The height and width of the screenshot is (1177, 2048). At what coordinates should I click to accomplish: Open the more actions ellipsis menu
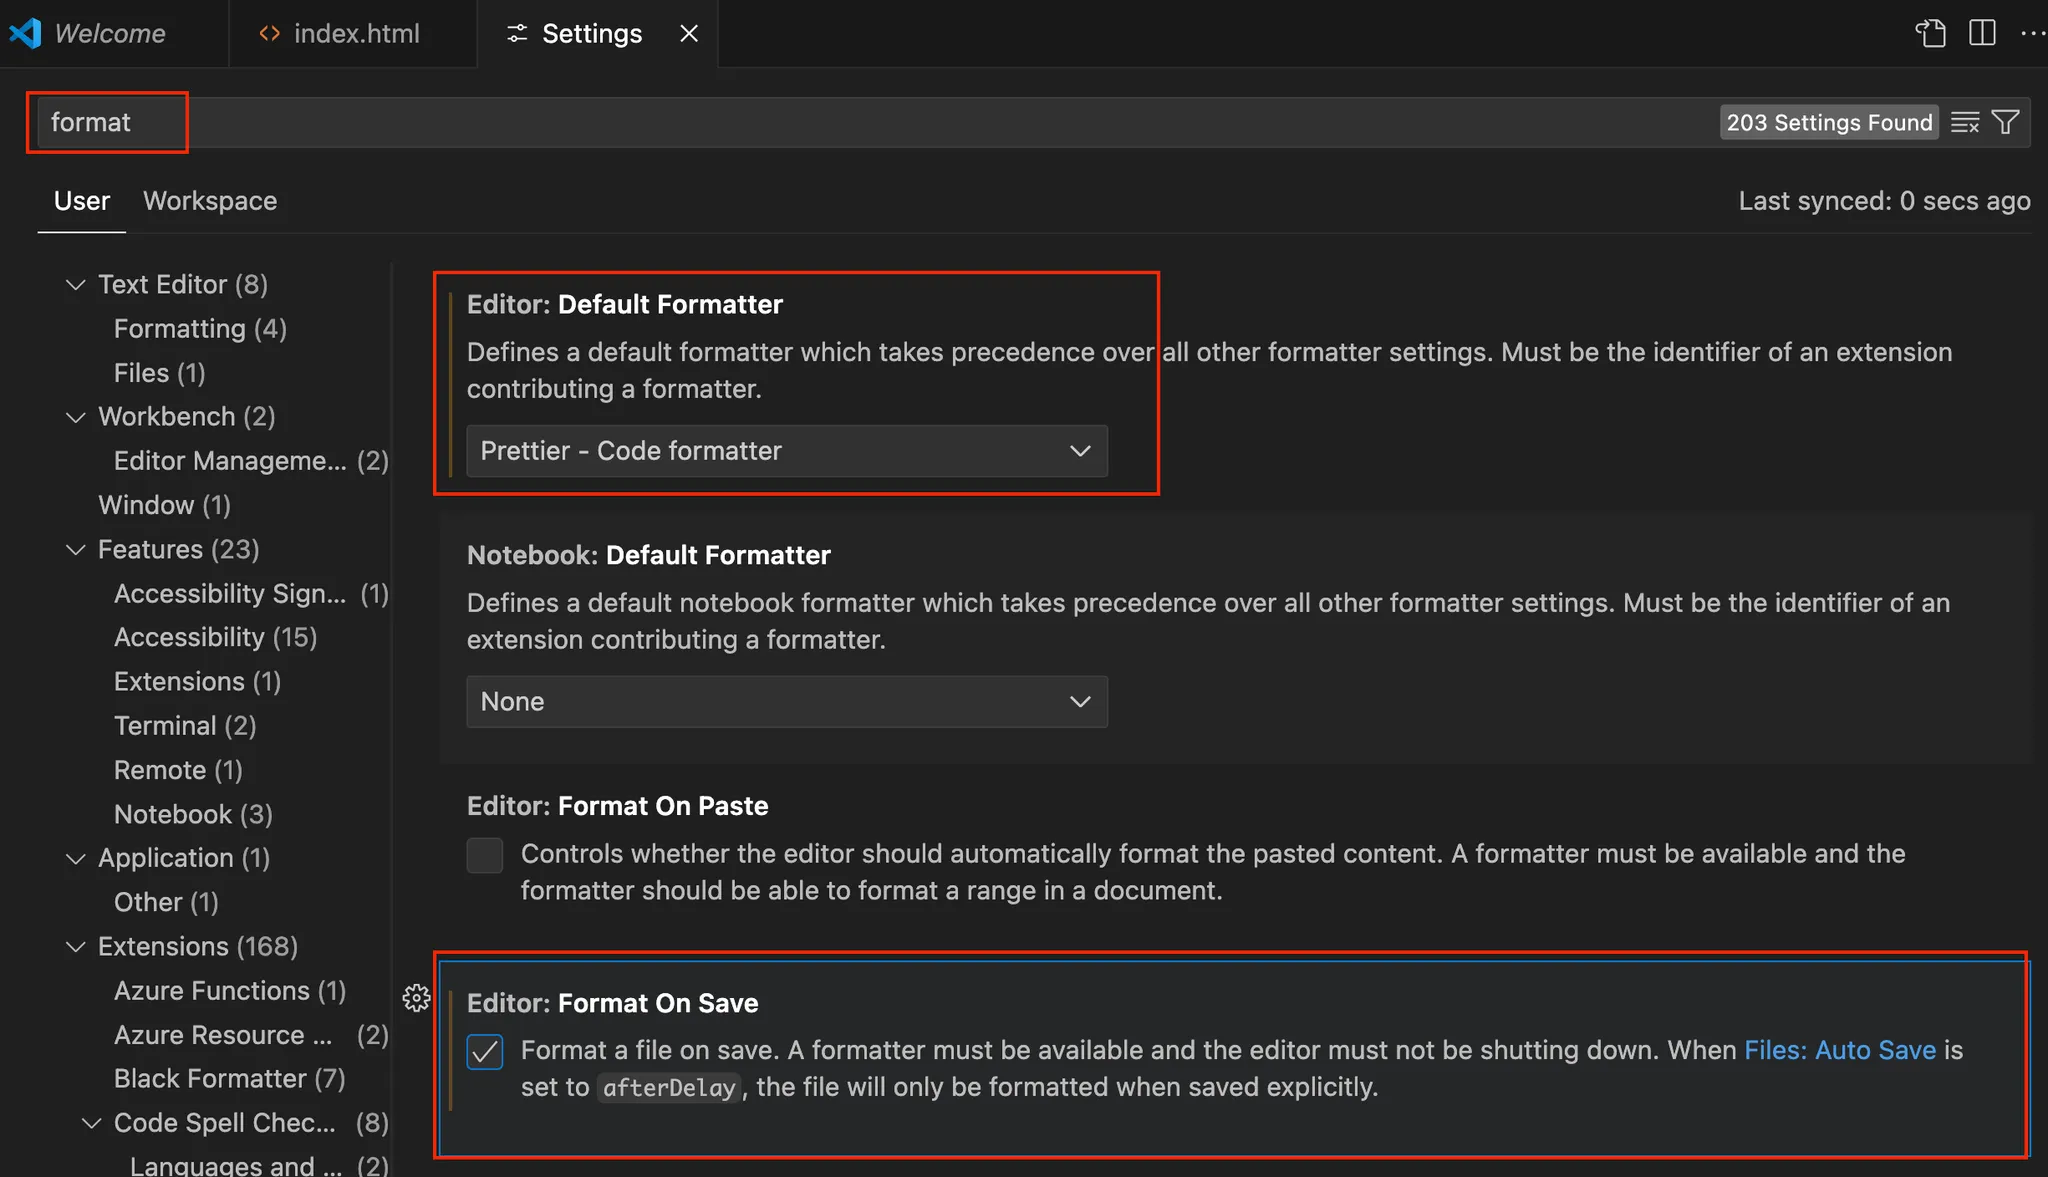[2032, 33]
